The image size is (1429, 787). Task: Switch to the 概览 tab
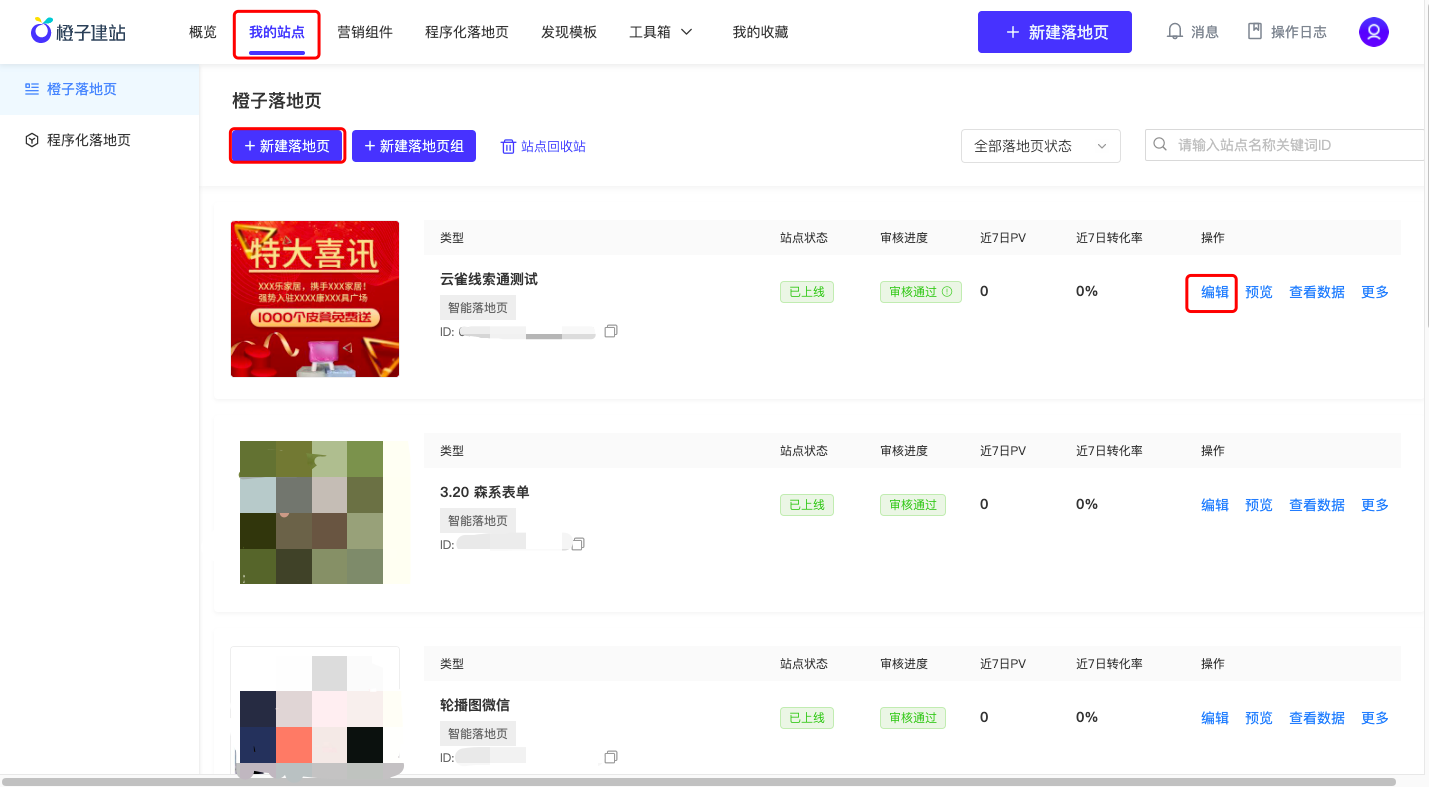pyautogui.click(x=202, y=31)
